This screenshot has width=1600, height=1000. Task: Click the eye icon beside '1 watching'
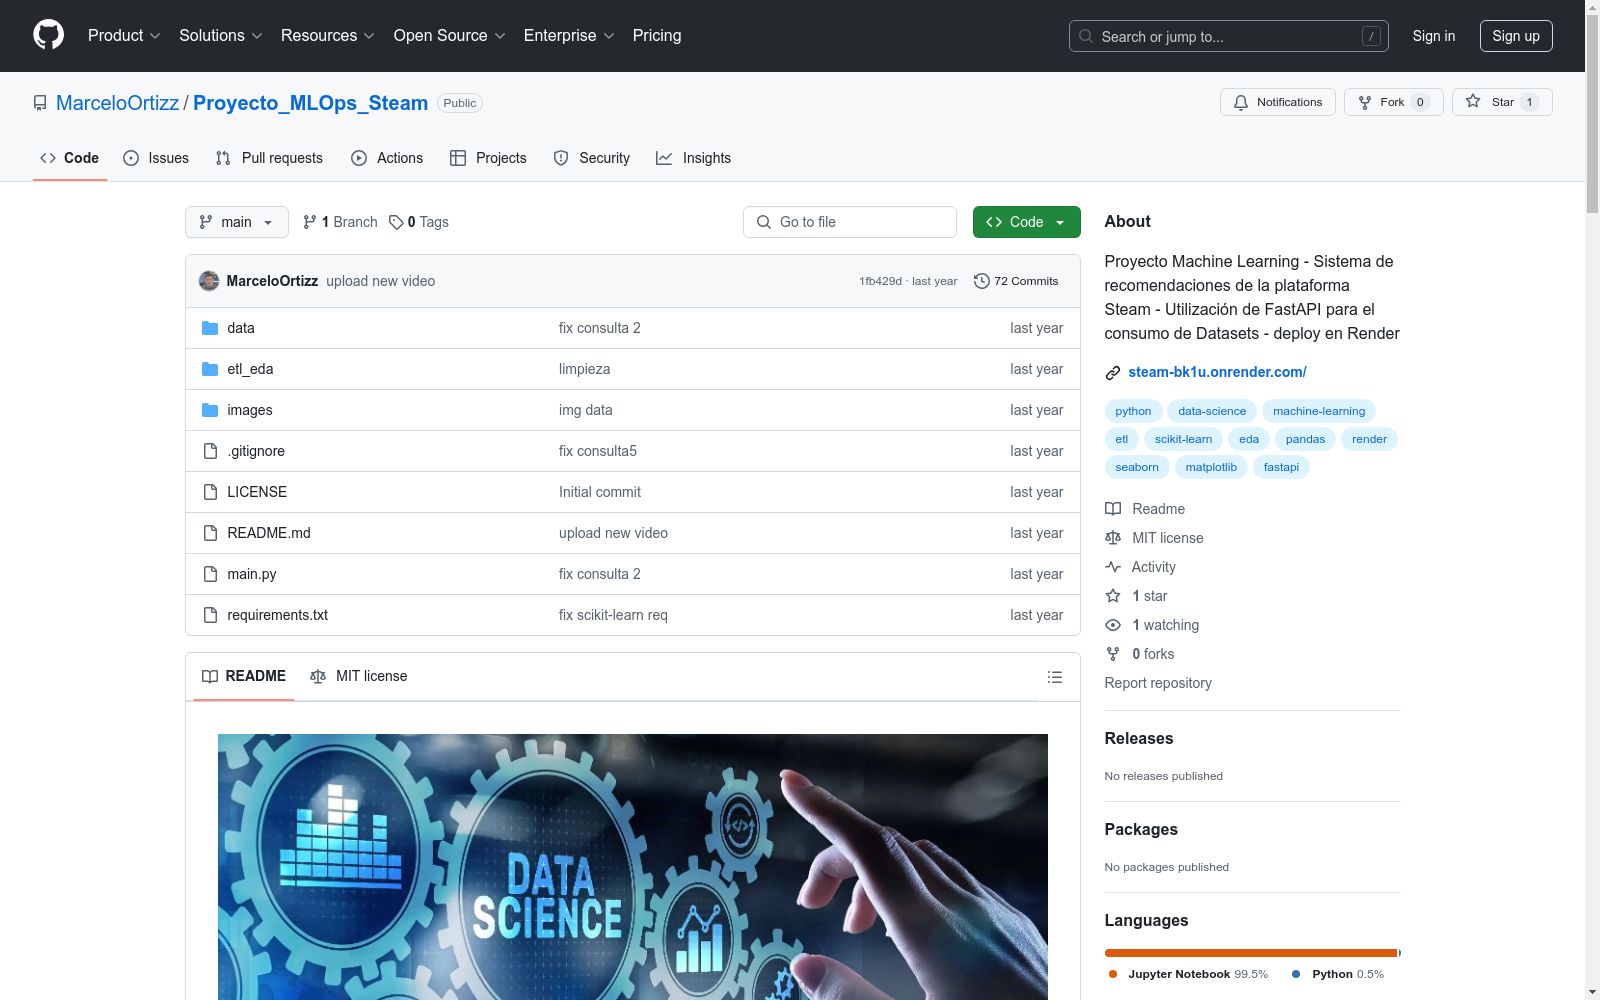1113,625
